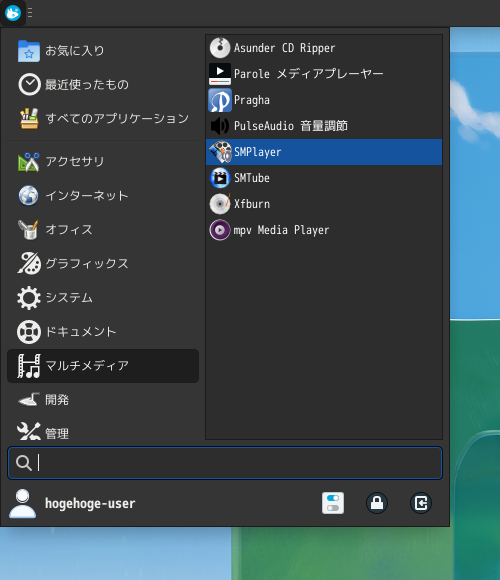The width and height of the screenshot is (500, 580).
Task: Open the グラフィックス category
Action: point(103,264)
